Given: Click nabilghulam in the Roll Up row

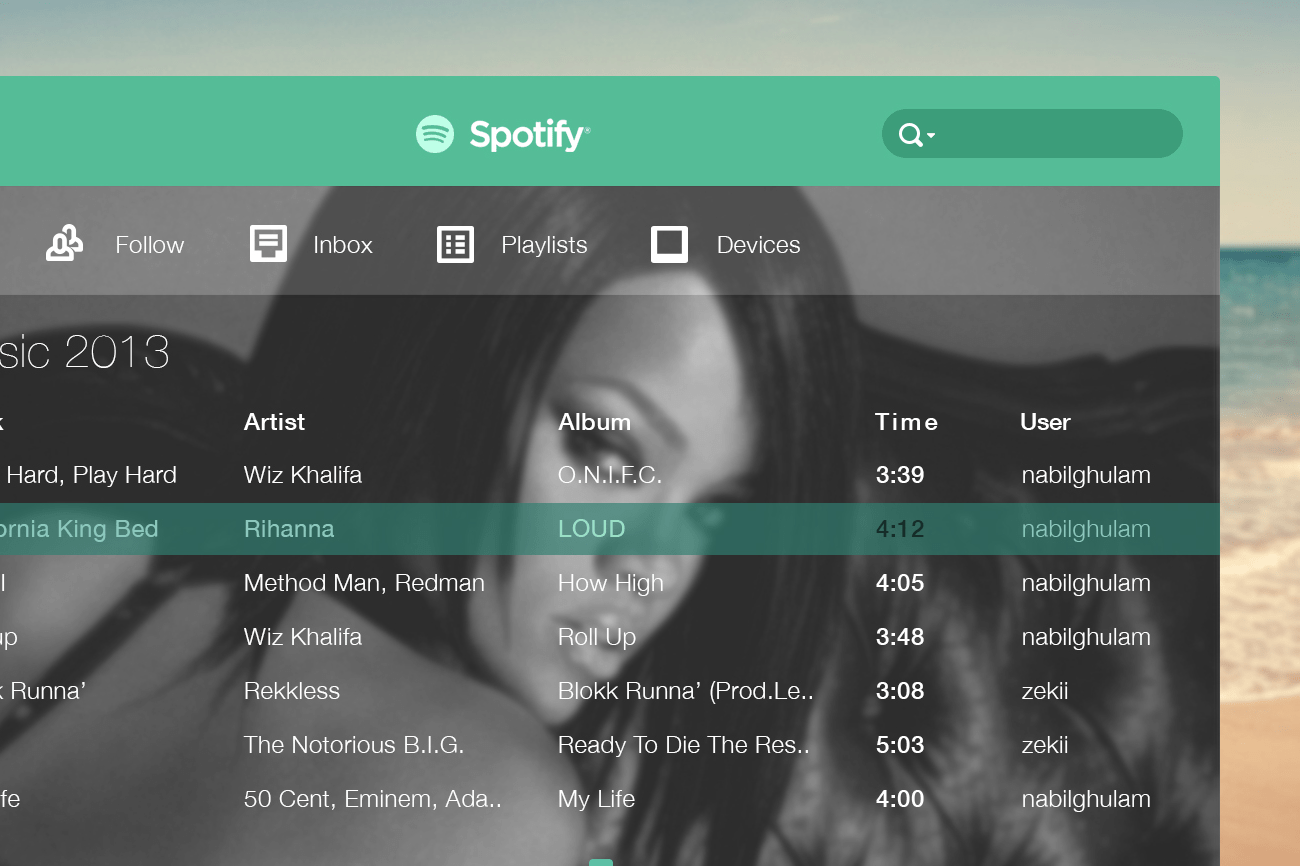Looking at the screenshot, I should [1086, 637].
